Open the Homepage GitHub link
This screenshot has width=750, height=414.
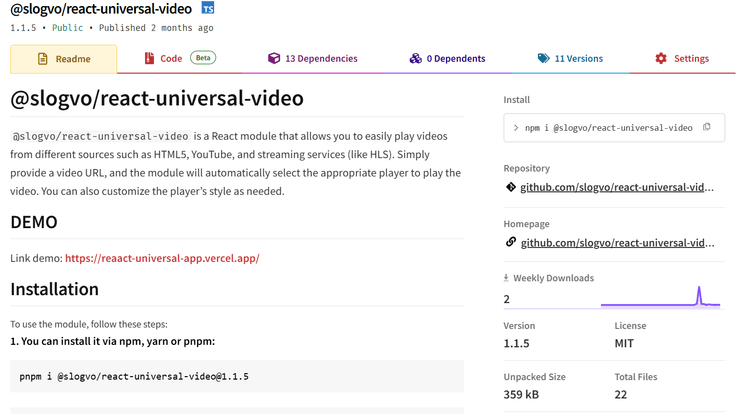(x=618, y=243)
